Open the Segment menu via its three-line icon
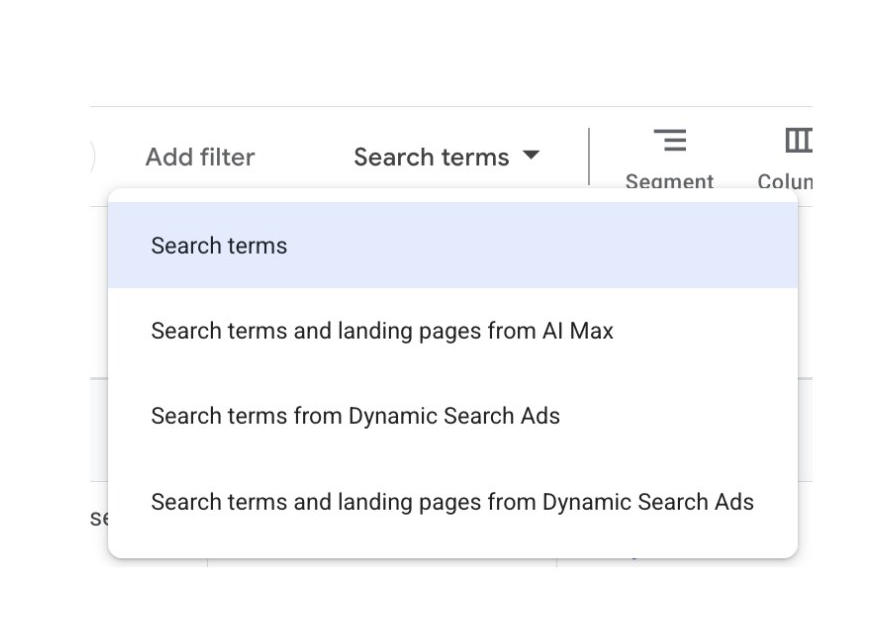Screen dimensions: 887x623 669,141
